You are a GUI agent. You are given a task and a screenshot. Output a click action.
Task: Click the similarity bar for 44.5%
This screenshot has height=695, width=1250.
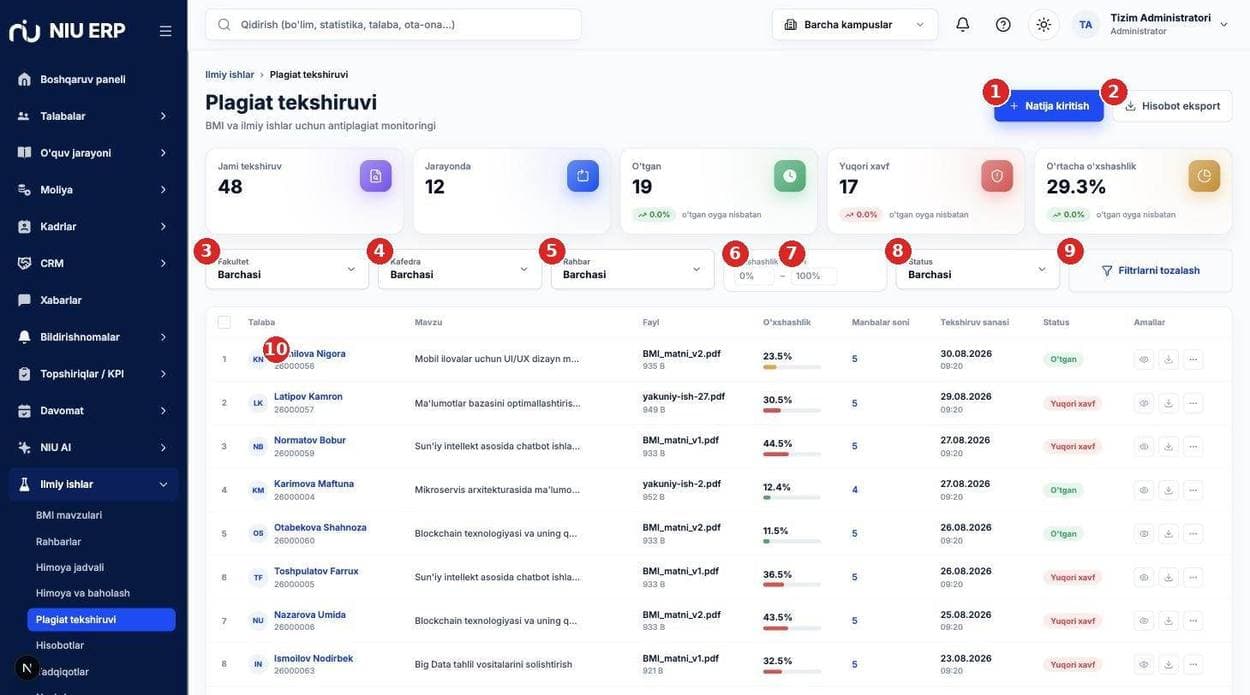click(792, 454)
